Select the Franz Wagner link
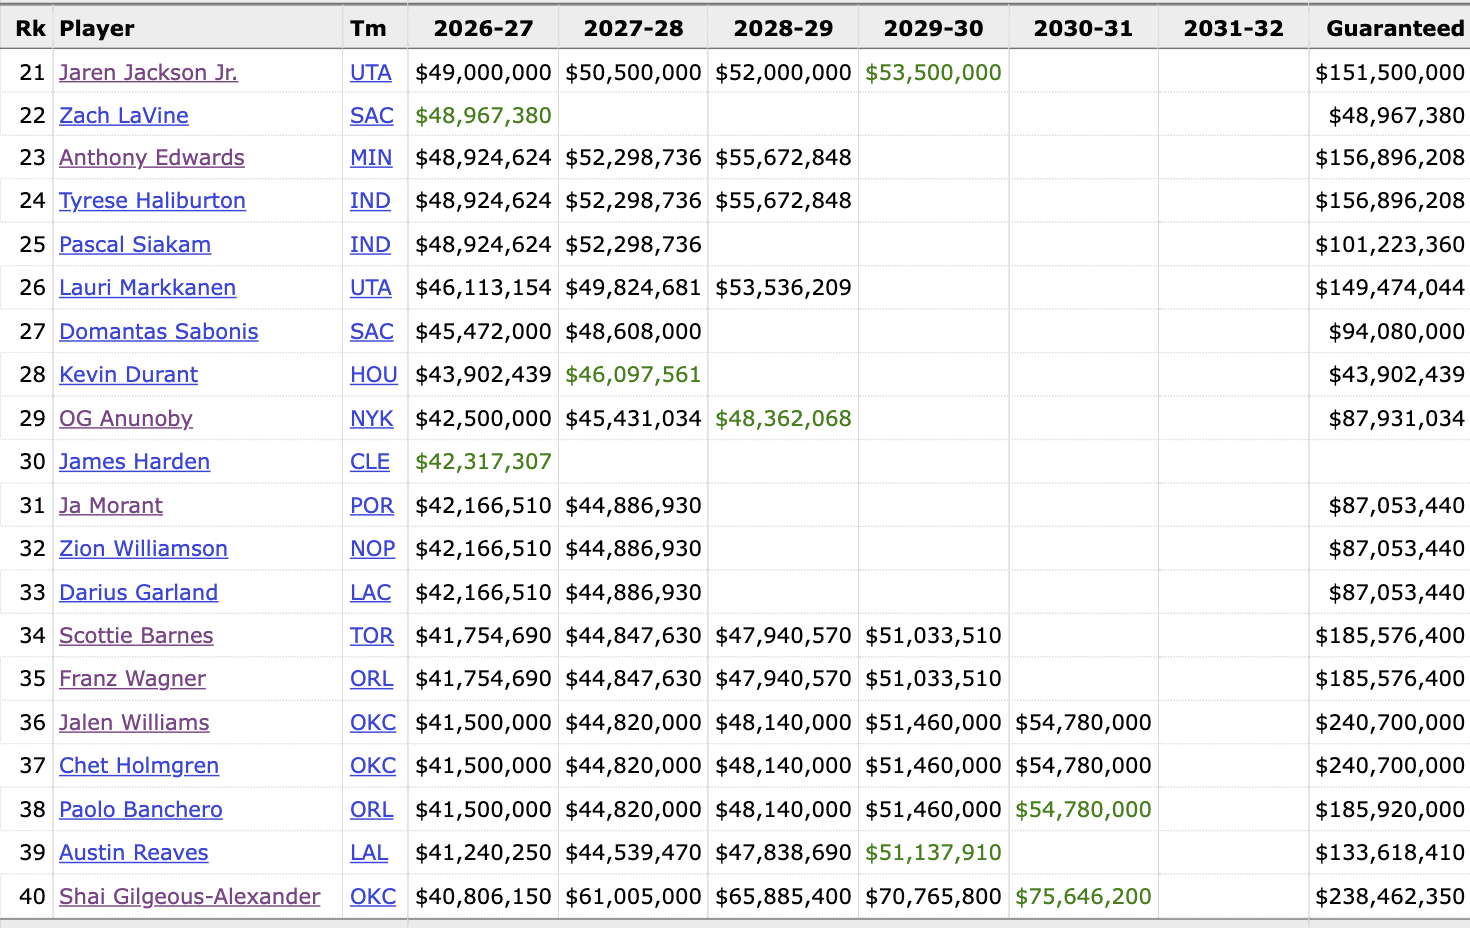The height and width of the screenshot is (928, 1470). point(132,678)
